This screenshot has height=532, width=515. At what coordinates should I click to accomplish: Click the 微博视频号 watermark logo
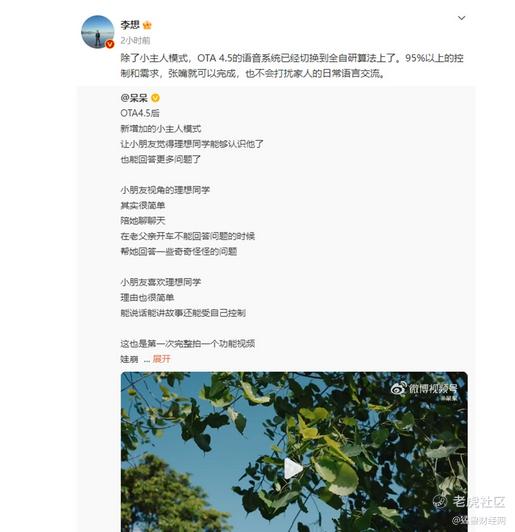(x=424, y=389)
